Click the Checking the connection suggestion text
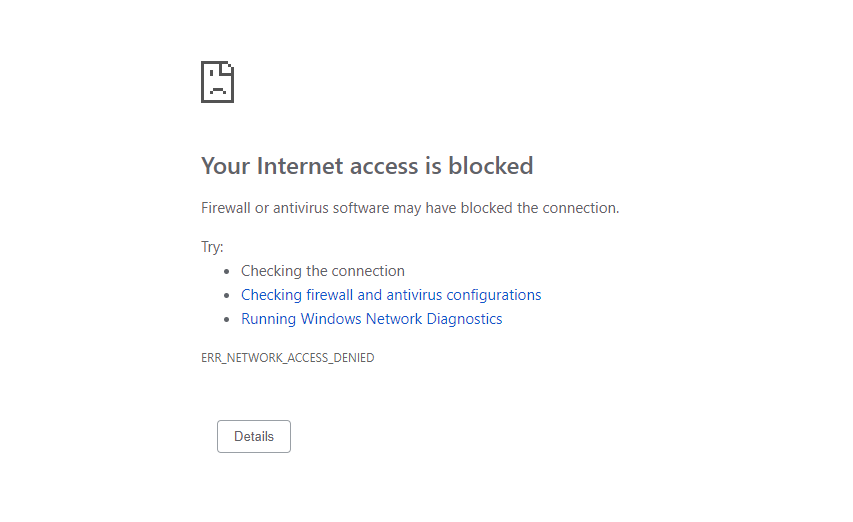The width and height of the screenshot is (853, 522). (x=323, y=271)
